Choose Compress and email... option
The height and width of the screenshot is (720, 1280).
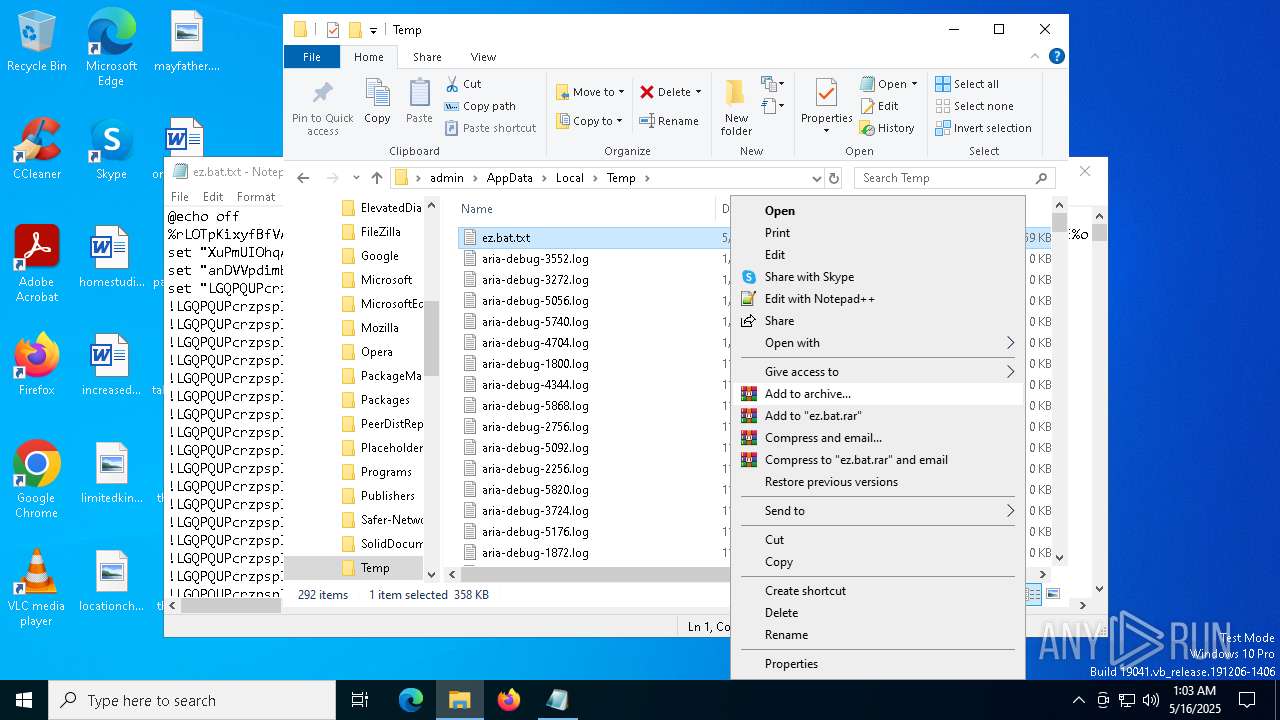tap(878, 438)
